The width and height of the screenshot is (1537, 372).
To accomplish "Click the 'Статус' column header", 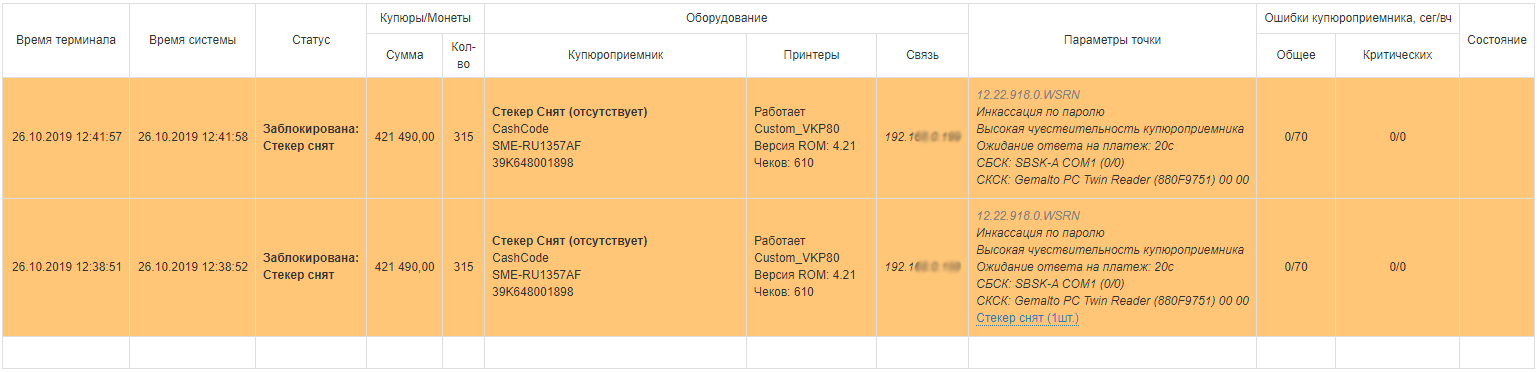I will [x=311, y=40].
